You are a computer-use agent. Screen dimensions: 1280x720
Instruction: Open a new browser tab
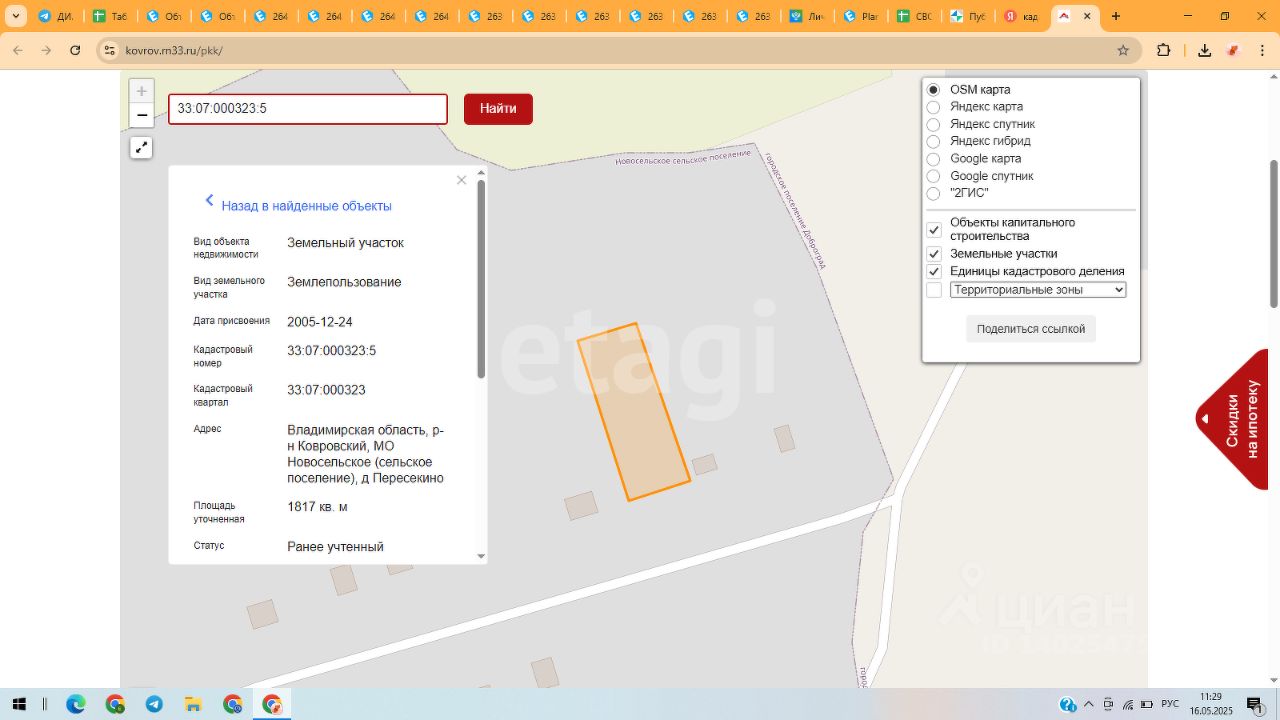point(1116,17)
